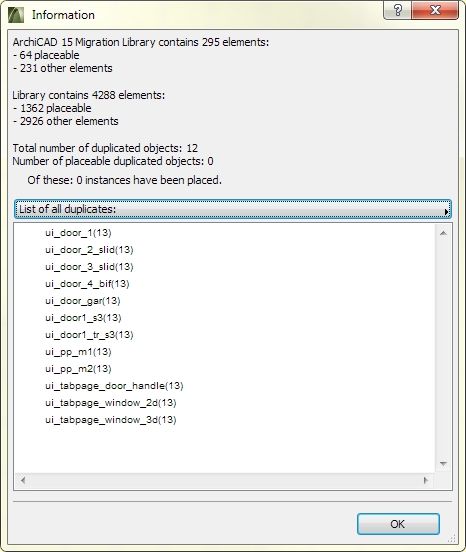Click the OK button

(398, 524)
